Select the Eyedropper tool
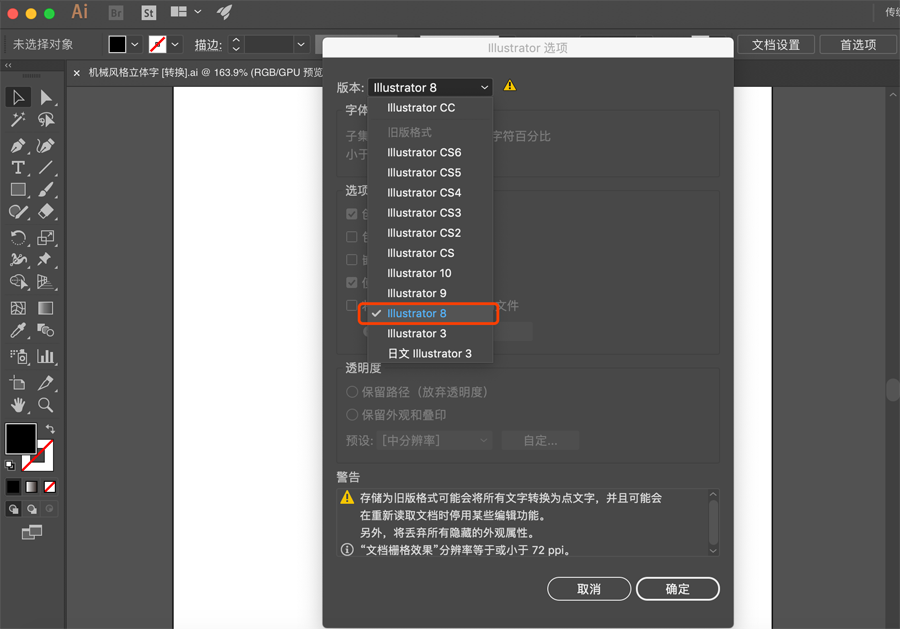Screen dimensions: 900x629 point(17,329)
